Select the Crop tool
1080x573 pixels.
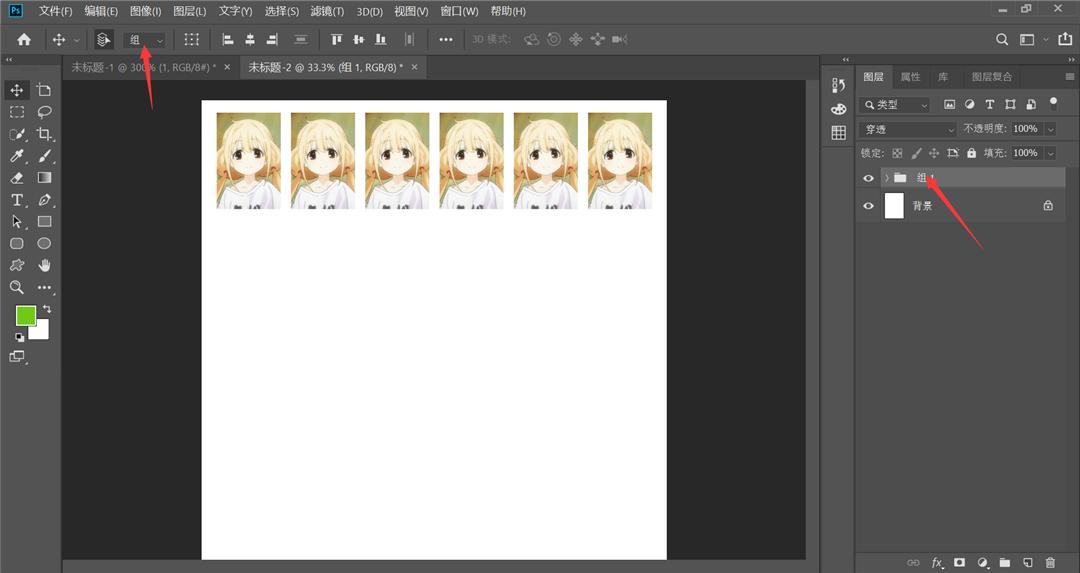pos(44,134)
